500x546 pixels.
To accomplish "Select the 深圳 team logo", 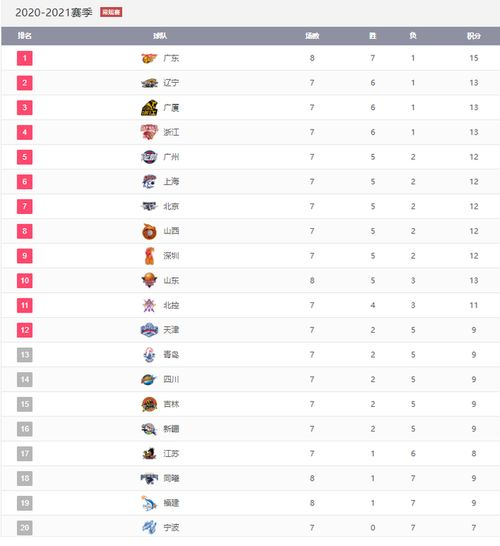I will tap(149, 256).
